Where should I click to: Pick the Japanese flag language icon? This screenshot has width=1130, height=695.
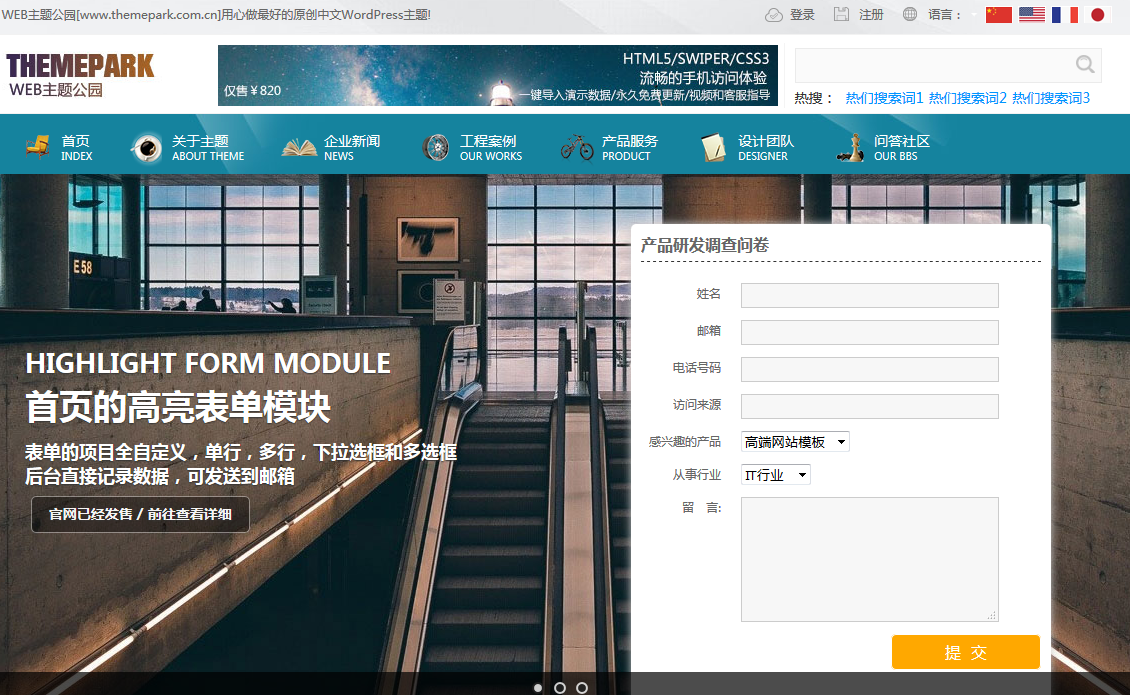[x=1098, y=14]
